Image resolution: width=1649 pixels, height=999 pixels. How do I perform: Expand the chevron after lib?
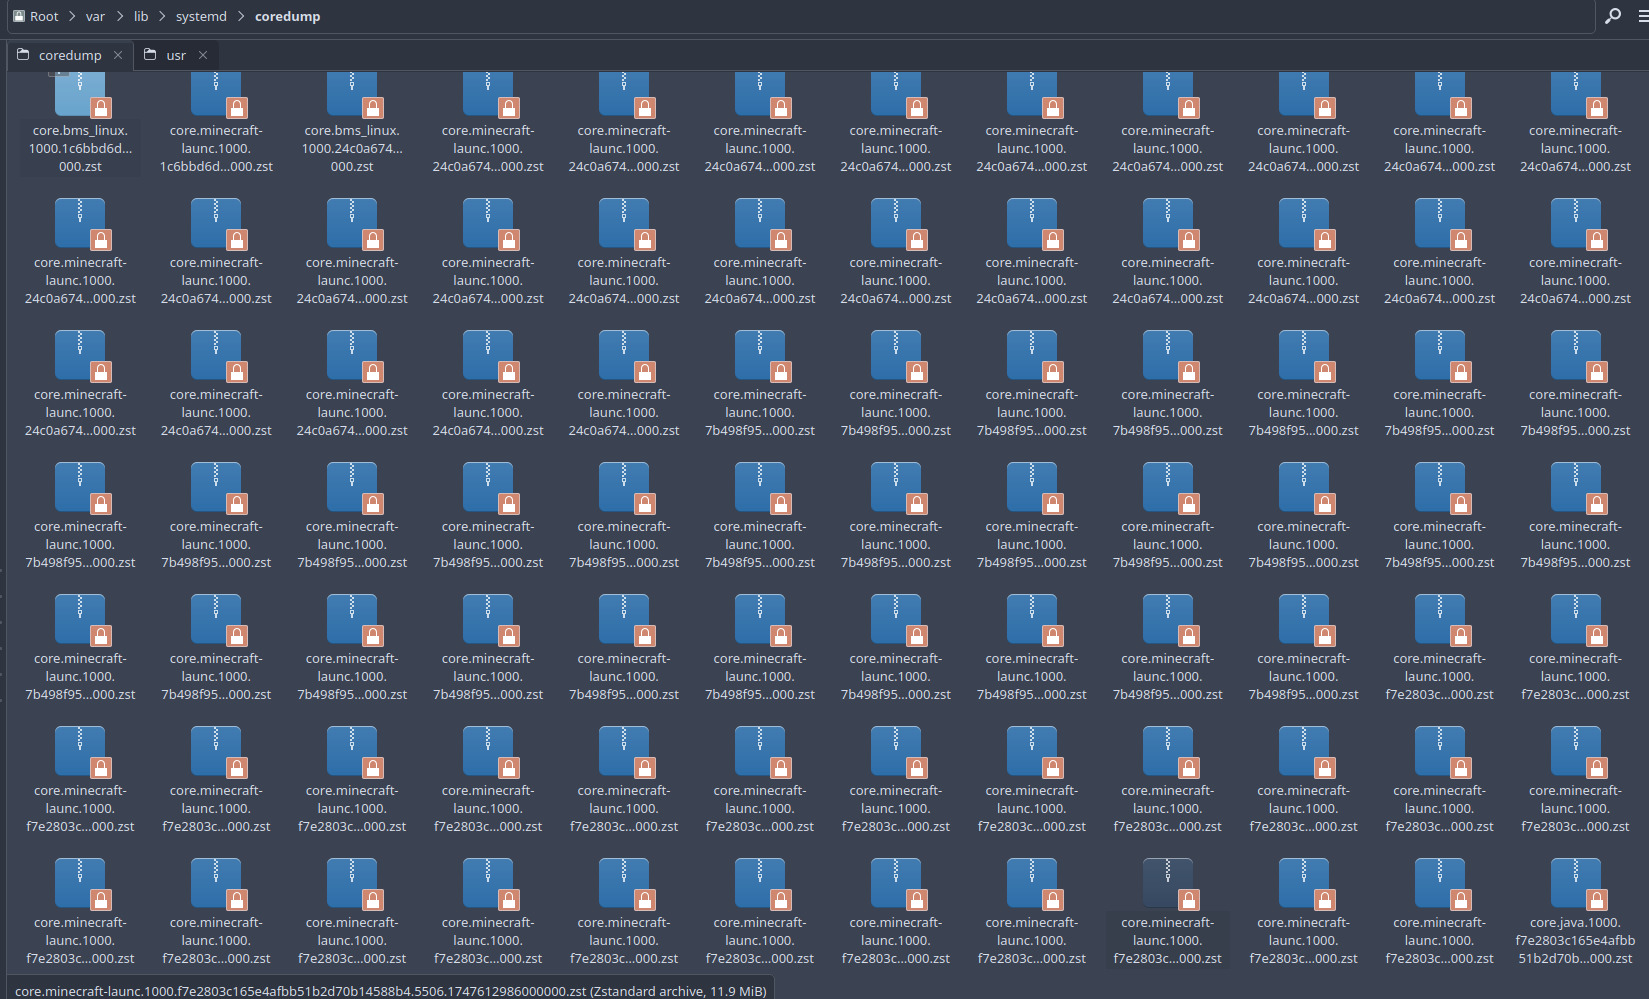(x=162, y=16)
